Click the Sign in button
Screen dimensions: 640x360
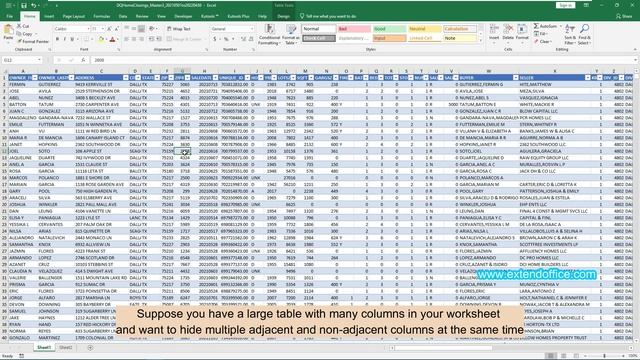click(565, 5)
